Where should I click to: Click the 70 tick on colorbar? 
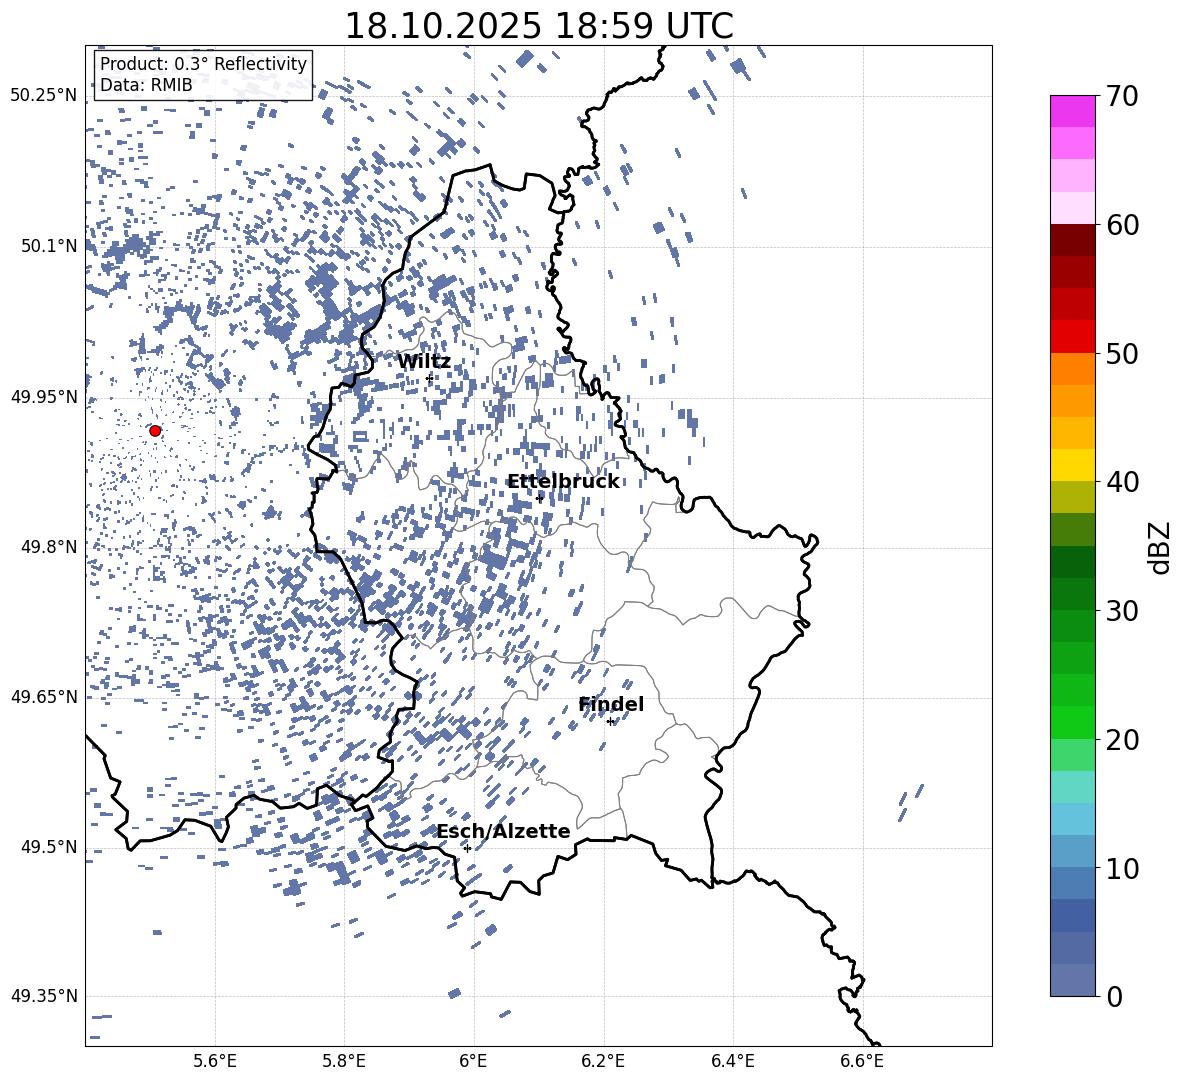point(1122,97)
